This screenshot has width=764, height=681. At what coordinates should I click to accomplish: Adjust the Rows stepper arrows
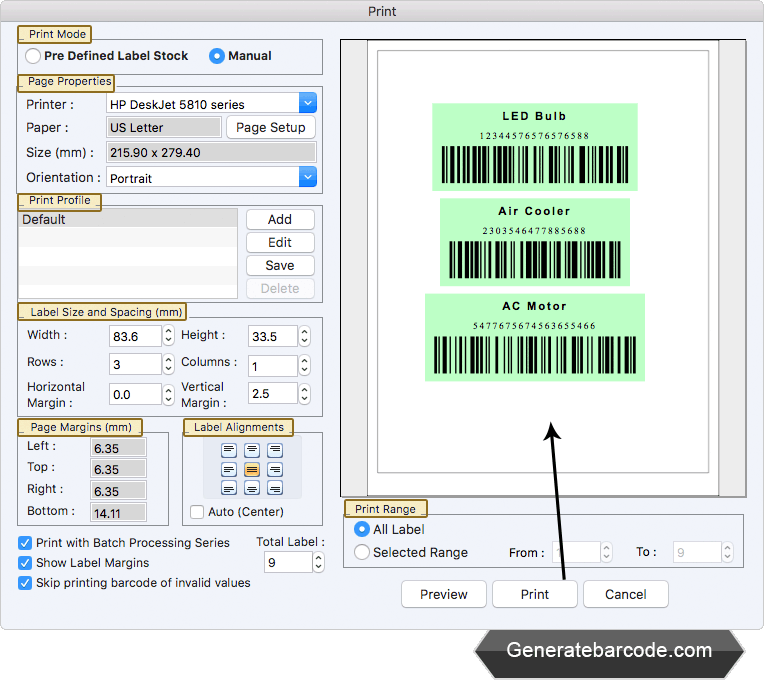click(168, 364)
